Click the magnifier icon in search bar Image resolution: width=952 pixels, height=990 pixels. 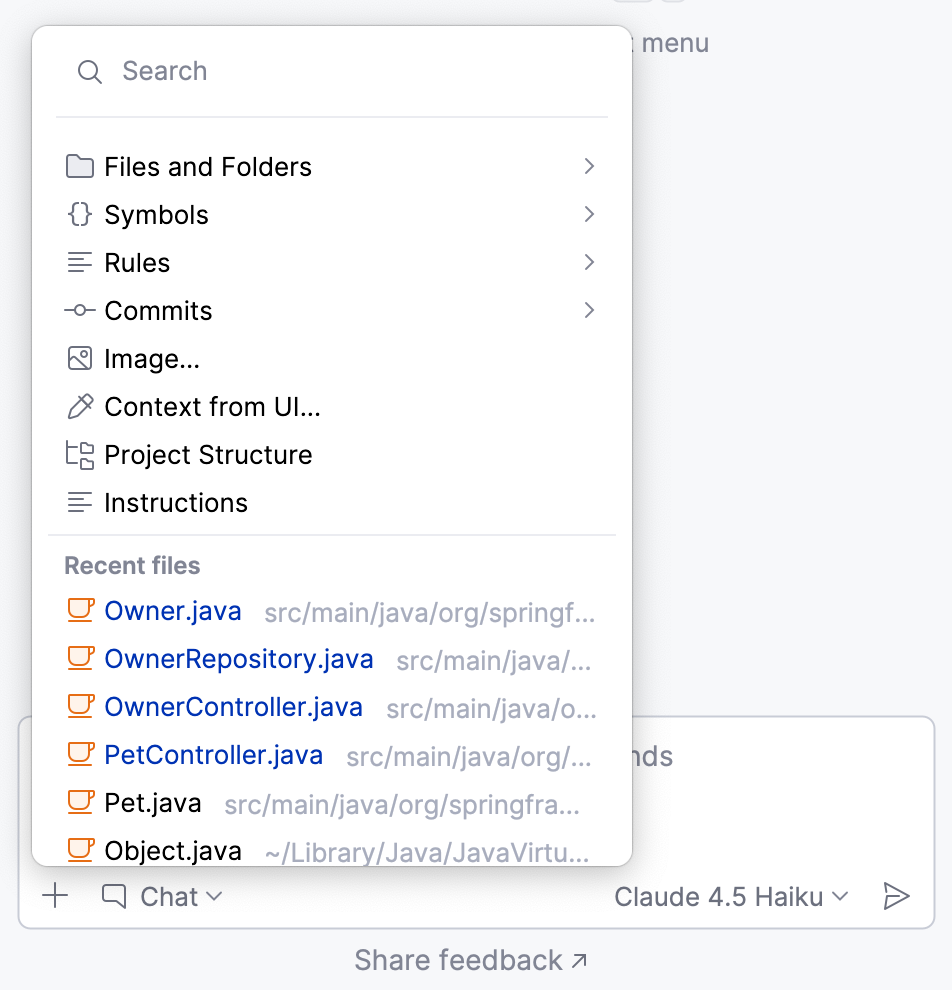90,72
